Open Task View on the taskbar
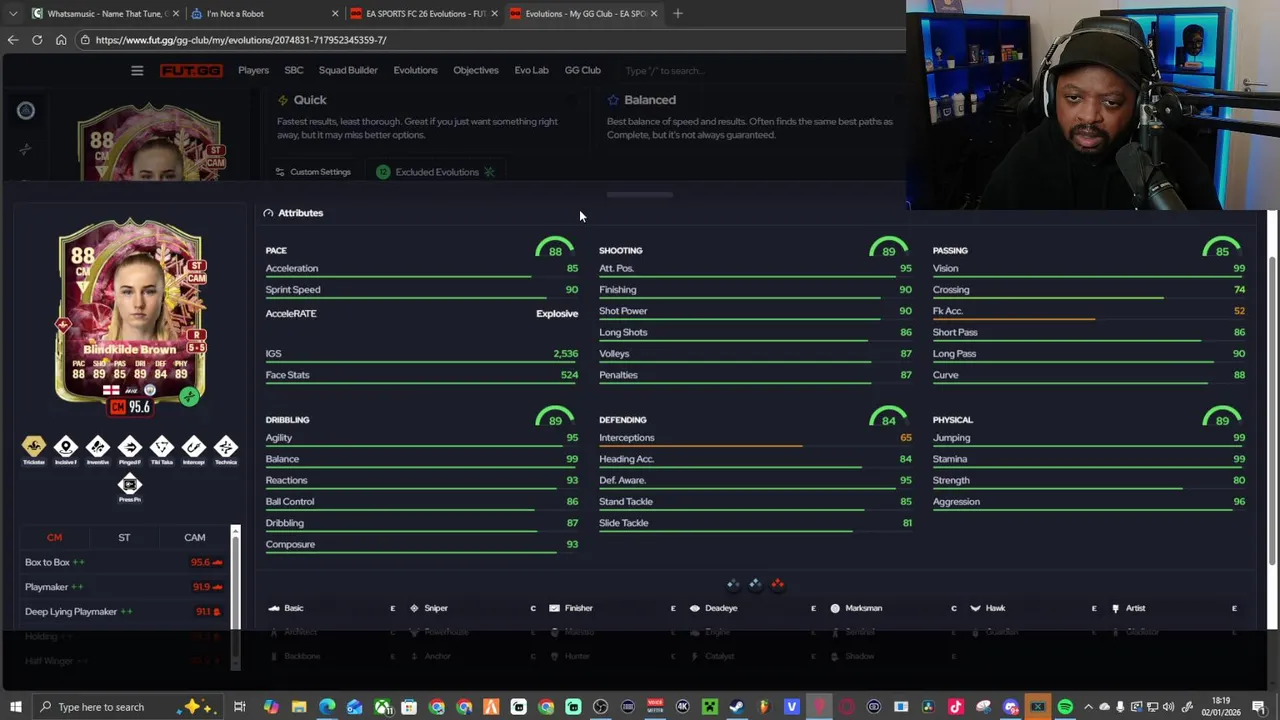This screenshot has height=720, width=1280. click(x=240, y=707)
